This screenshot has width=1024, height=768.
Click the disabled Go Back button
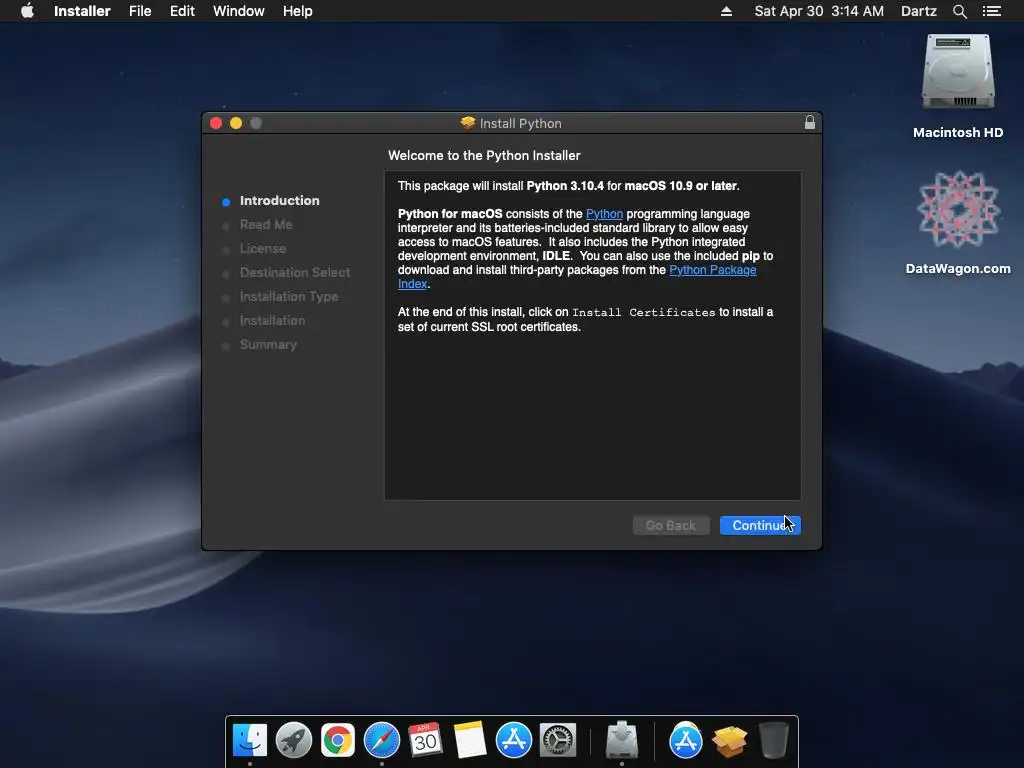click(x=671, y=525)
